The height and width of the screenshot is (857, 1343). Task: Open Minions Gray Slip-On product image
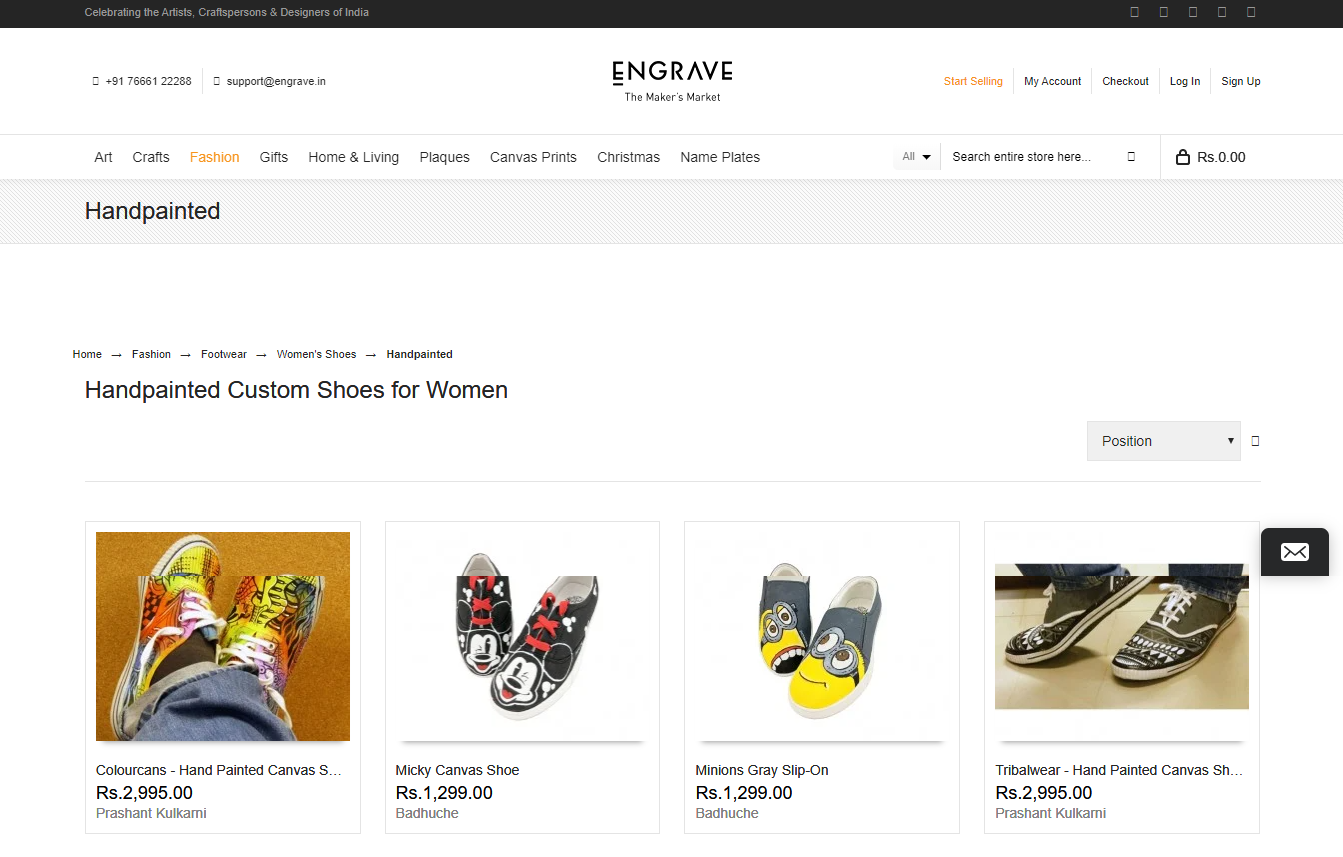(822, 637)
